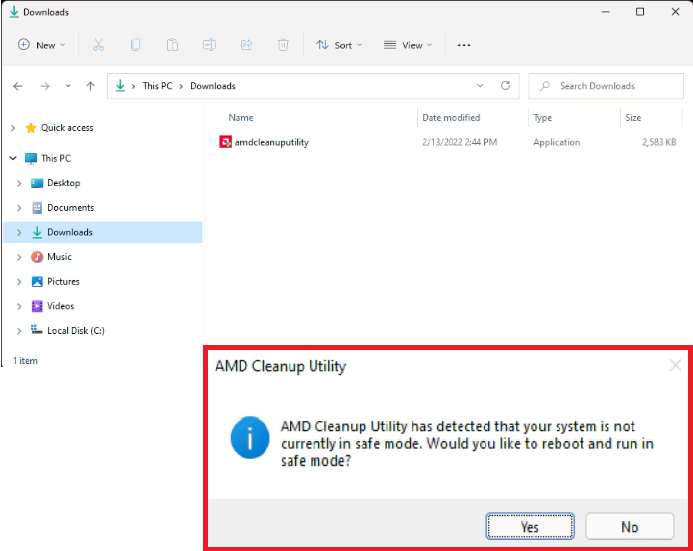Click the Application type cell
Viewport: 693px width, 551px height.
(556, 142)
